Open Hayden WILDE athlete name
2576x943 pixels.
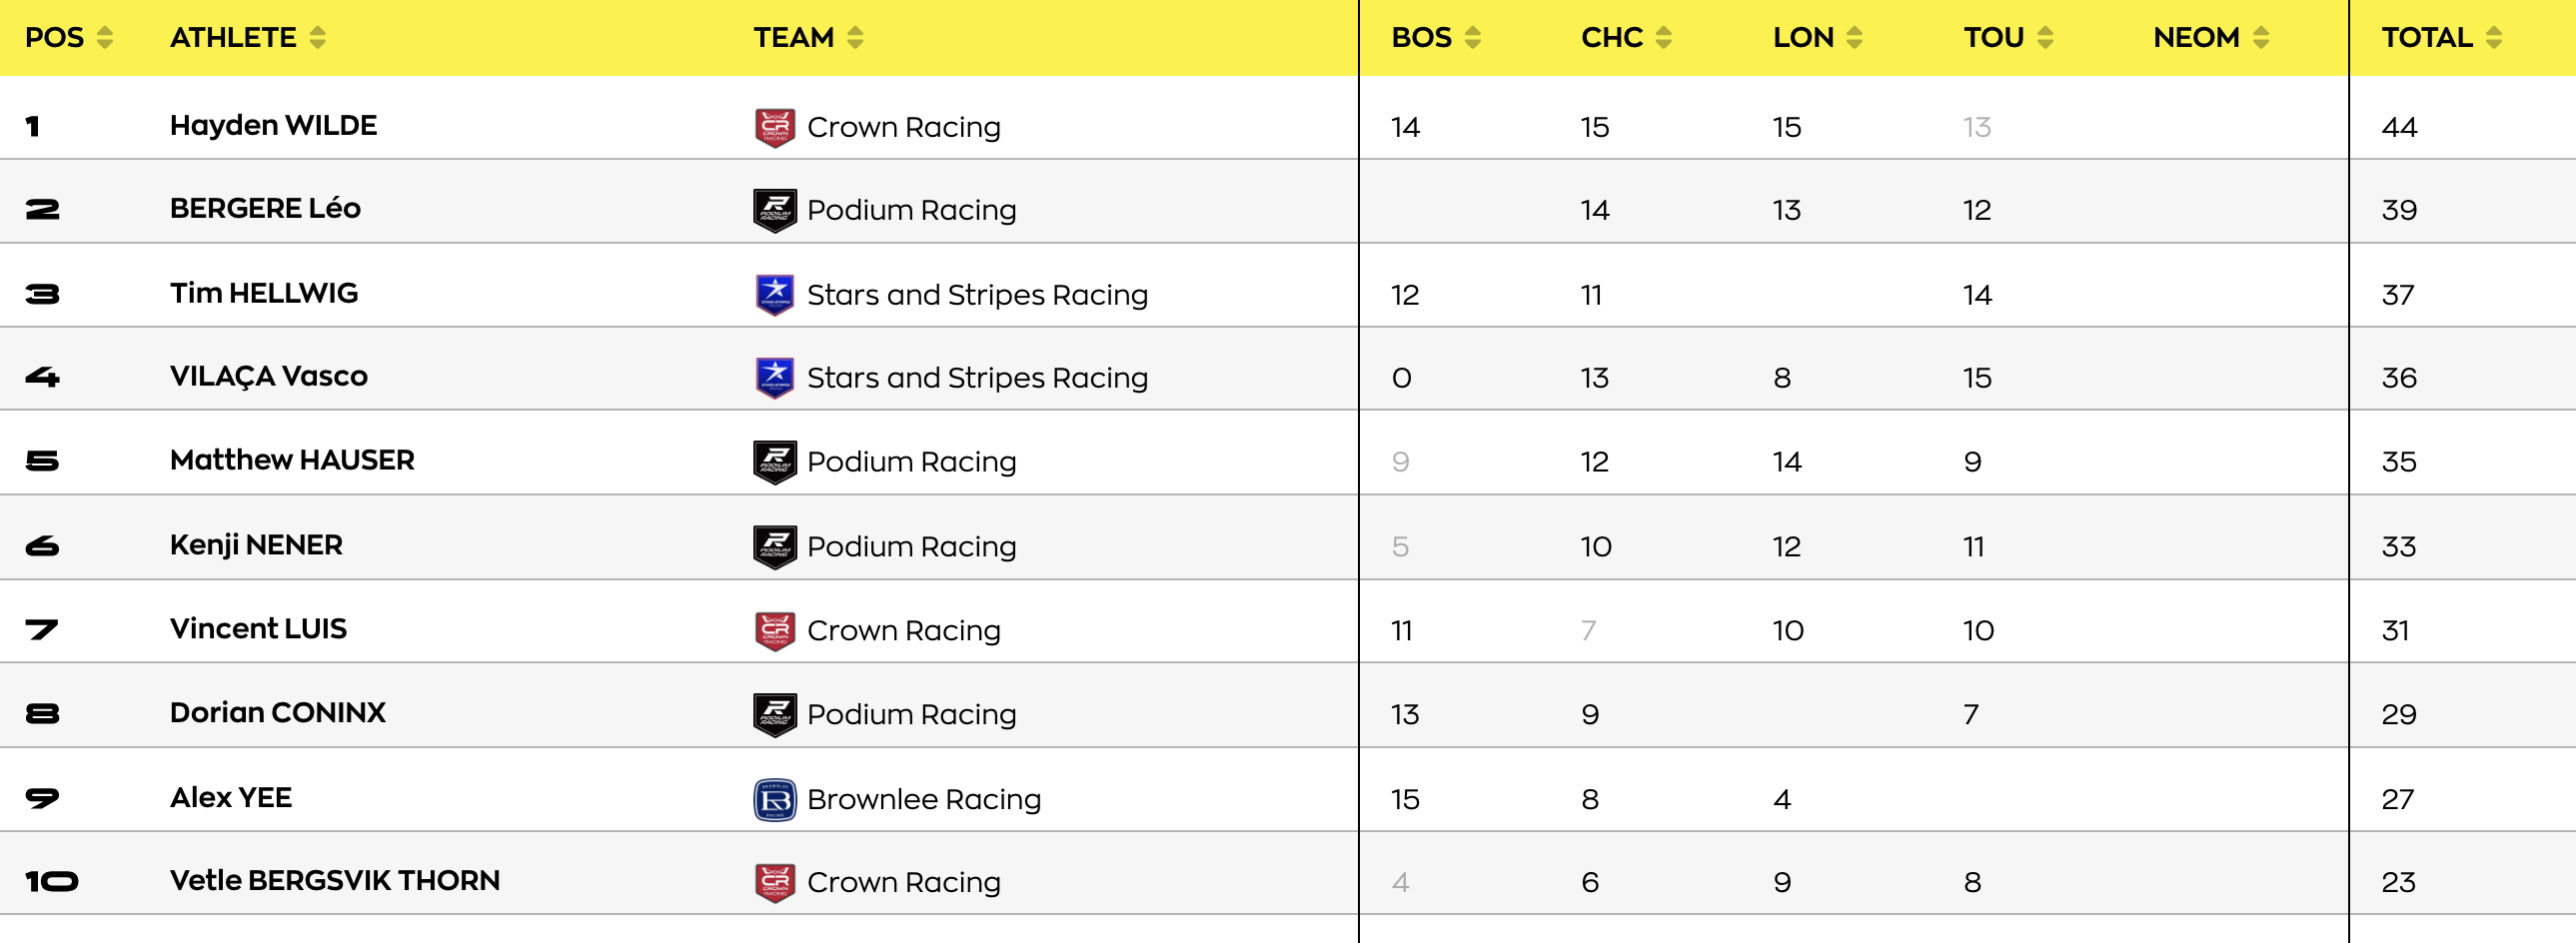point(273,126)
